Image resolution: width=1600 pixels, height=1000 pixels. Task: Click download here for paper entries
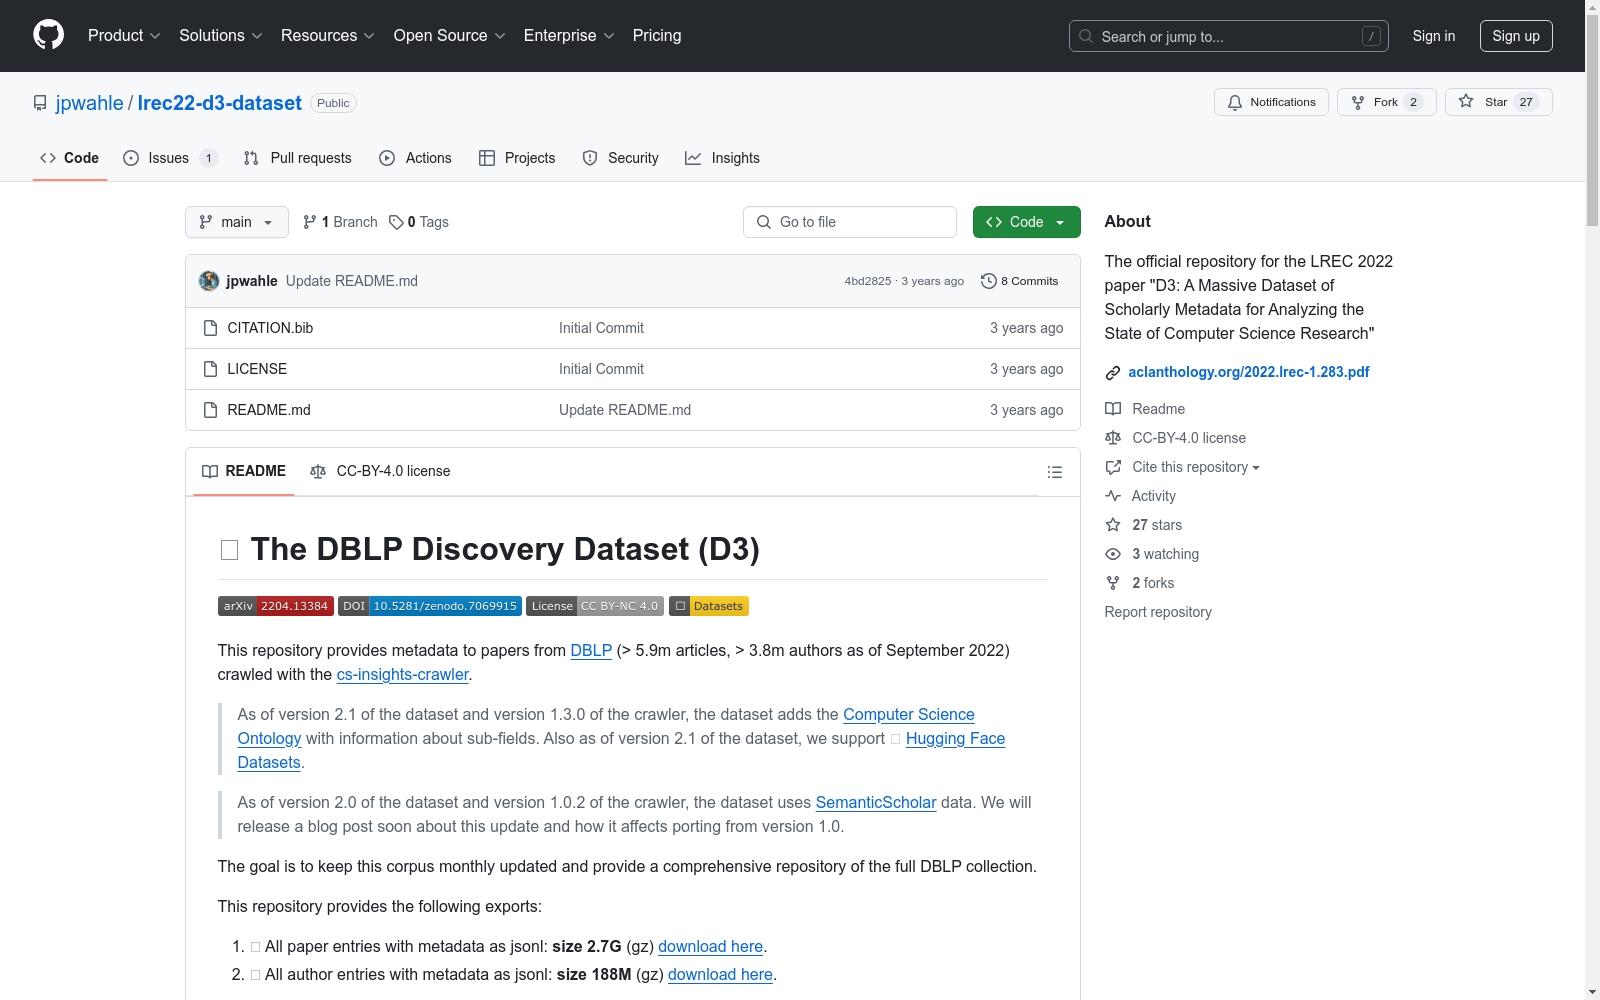710,946
